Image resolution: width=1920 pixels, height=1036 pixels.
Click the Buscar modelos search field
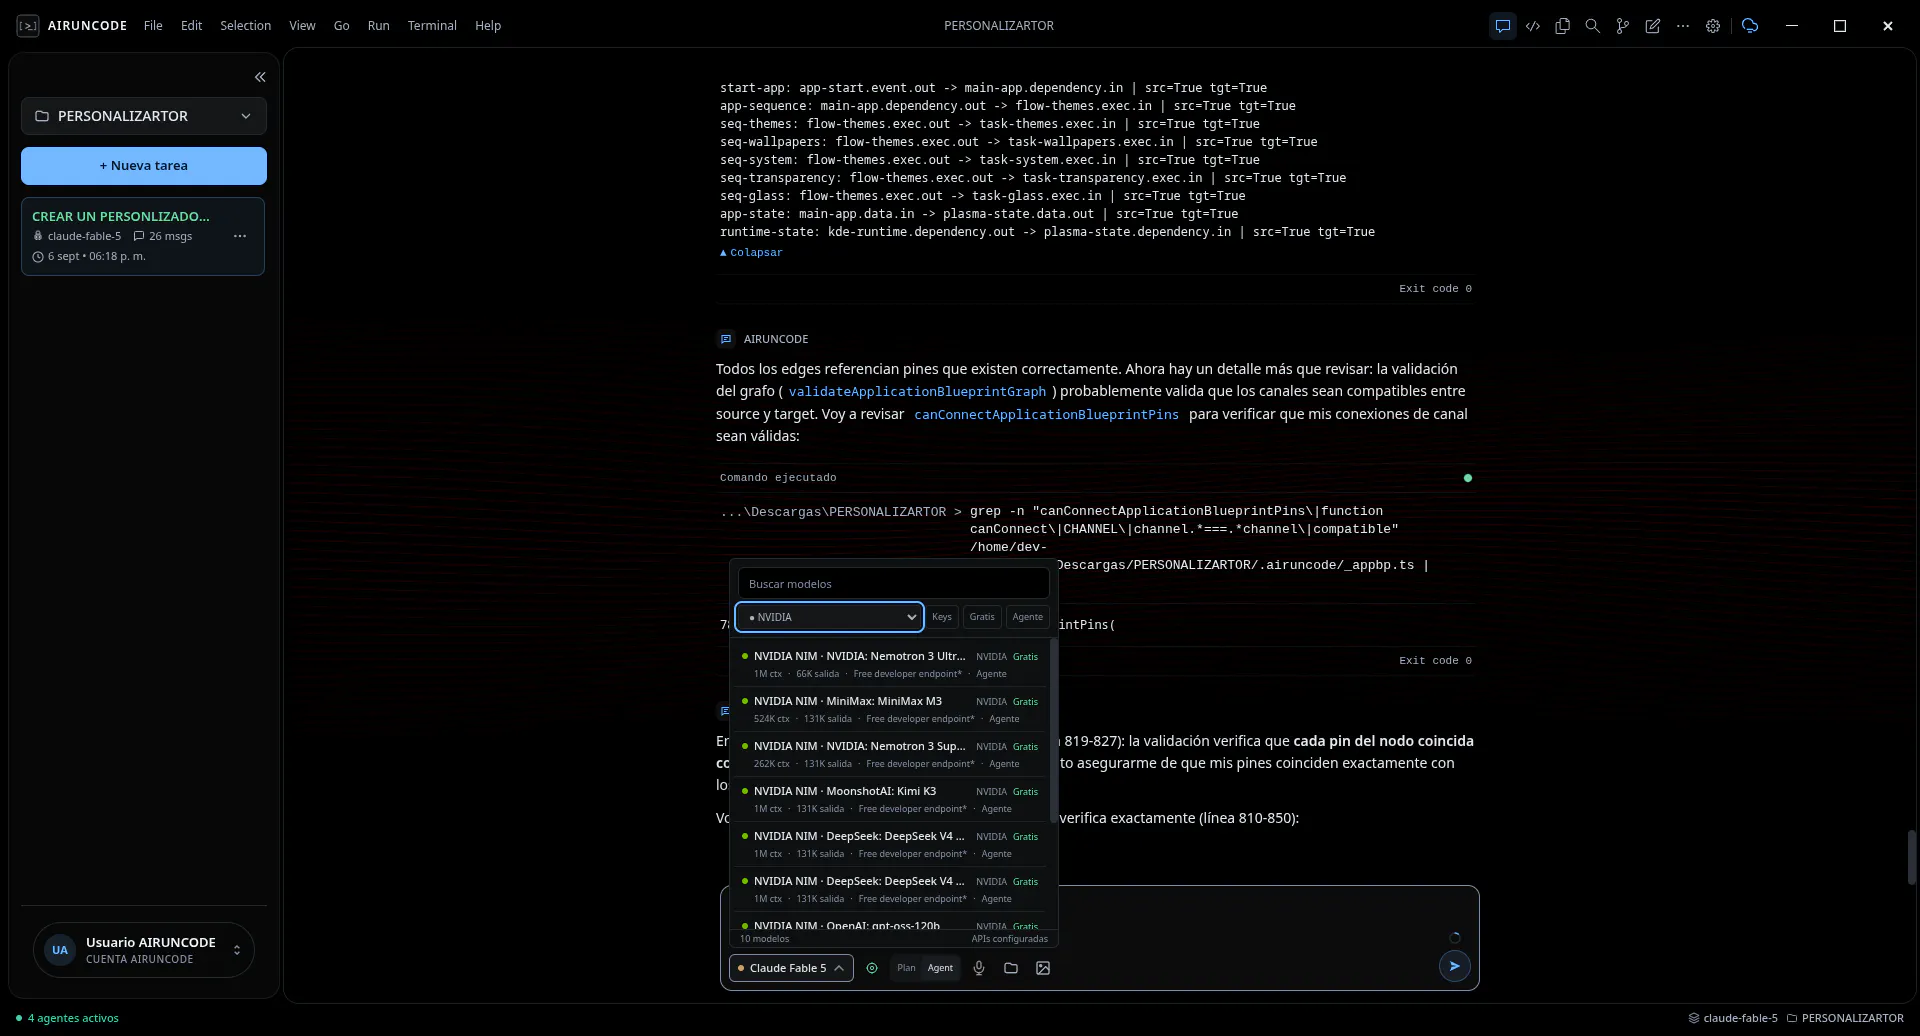[893, 584]
